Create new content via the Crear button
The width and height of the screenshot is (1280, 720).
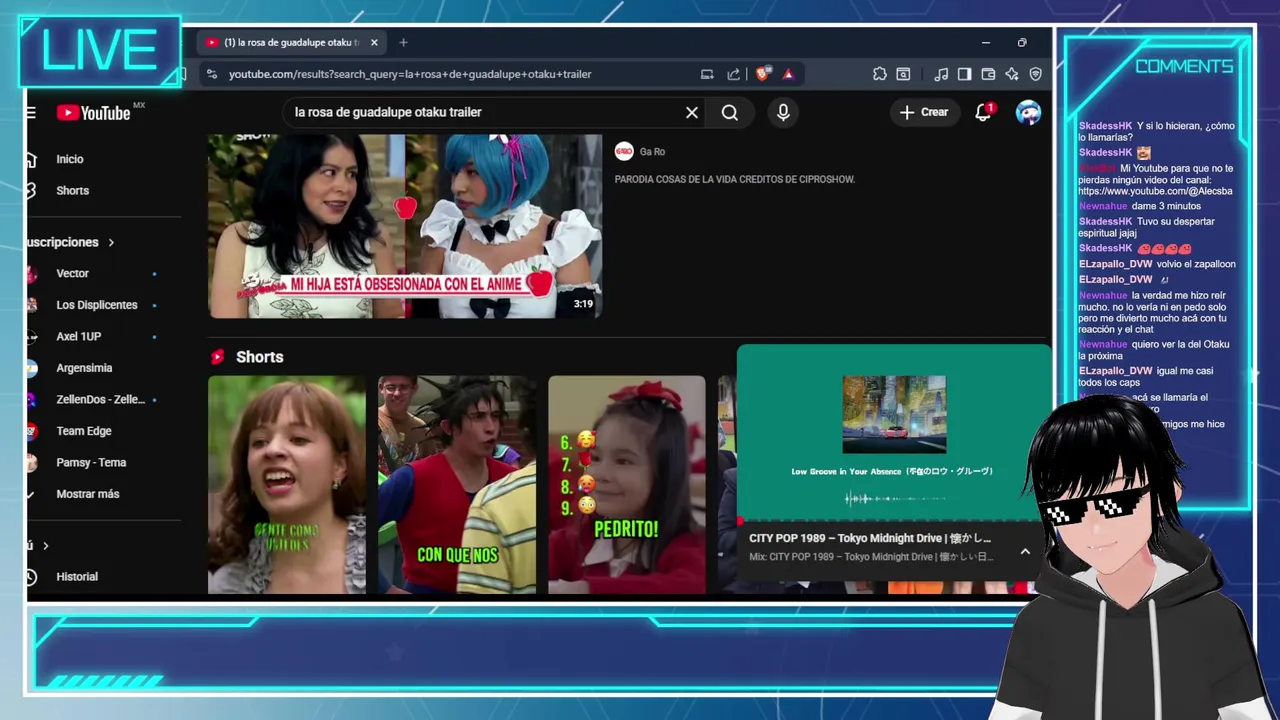click(x=923, y=113)
